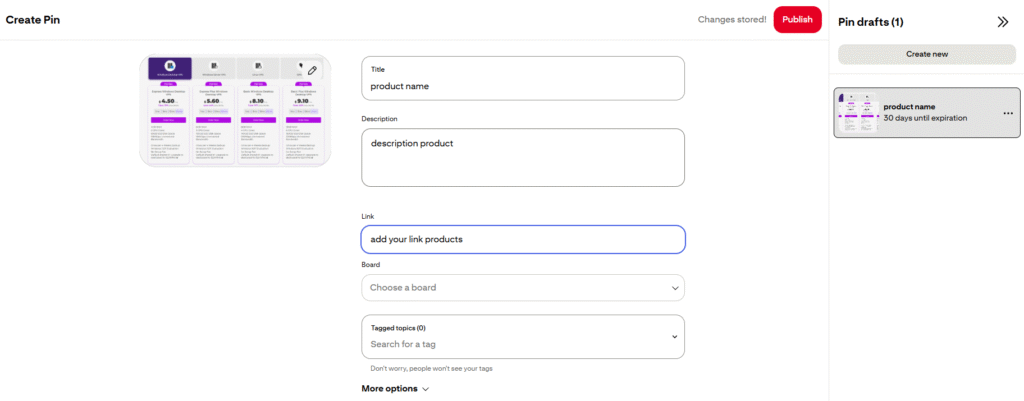Click the Create new draft button

(x=926, y=54)
